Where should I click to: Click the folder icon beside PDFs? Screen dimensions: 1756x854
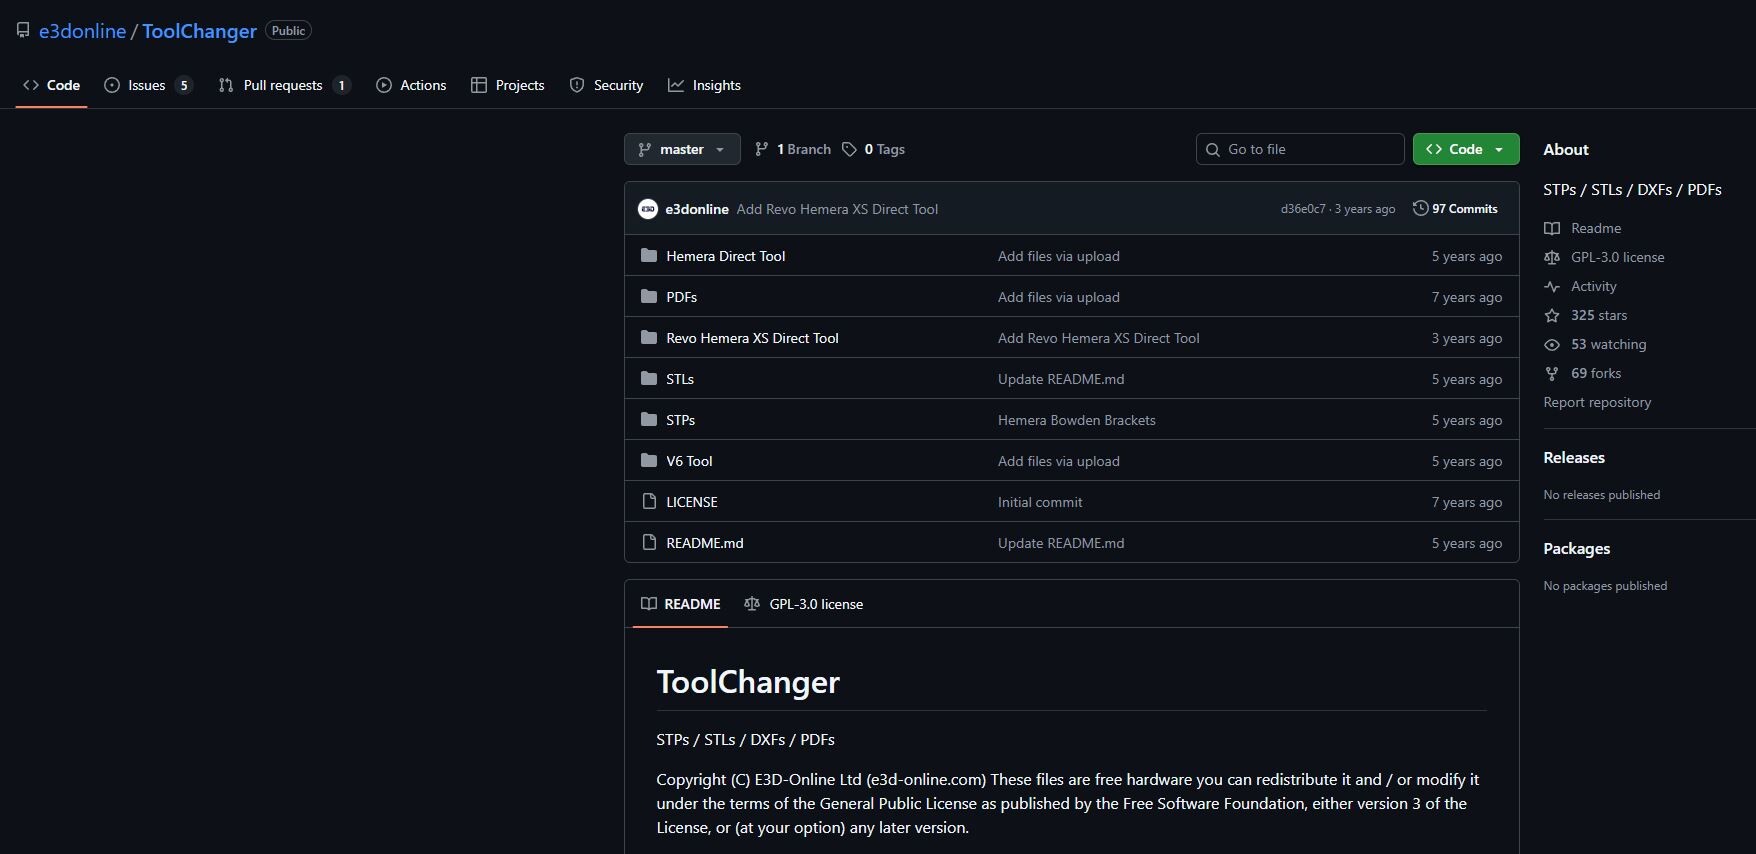[649, 297]
